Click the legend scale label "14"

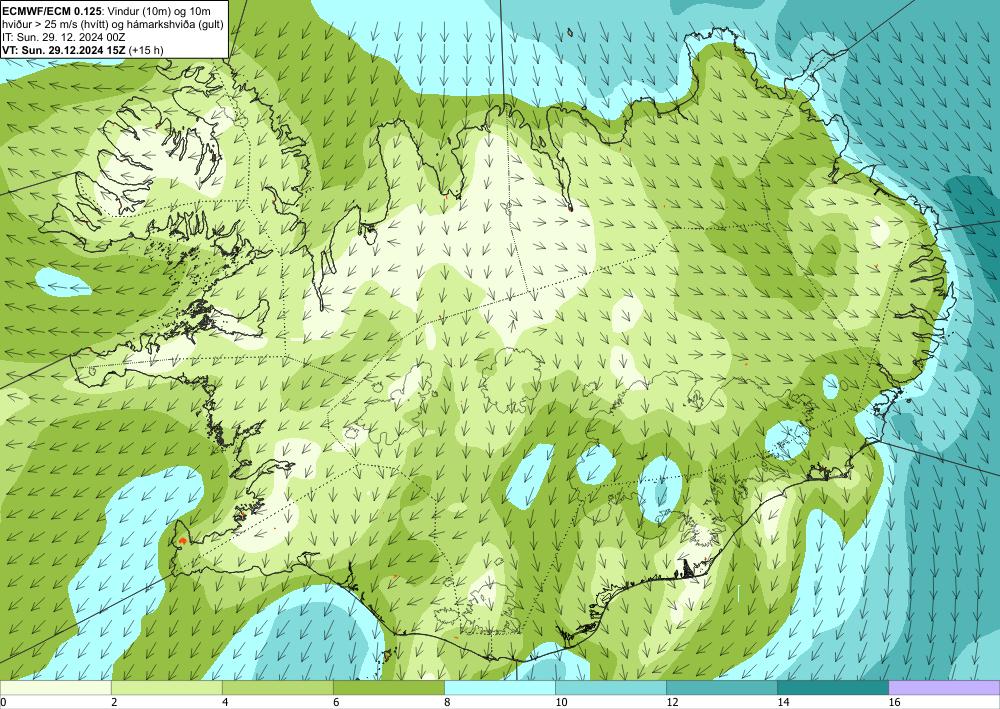(783, 702)
